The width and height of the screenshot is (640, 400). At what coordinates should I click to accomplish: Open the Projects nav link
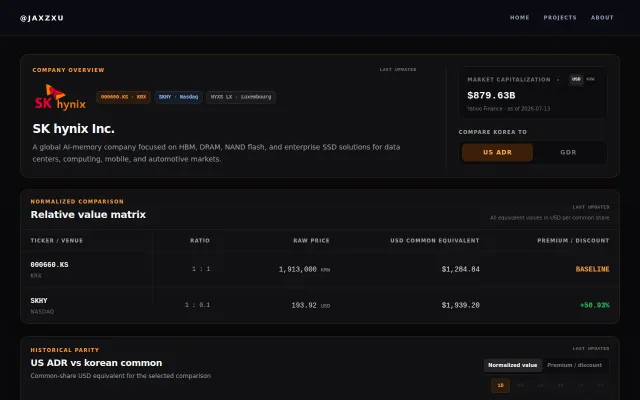[x=560, y=18]
